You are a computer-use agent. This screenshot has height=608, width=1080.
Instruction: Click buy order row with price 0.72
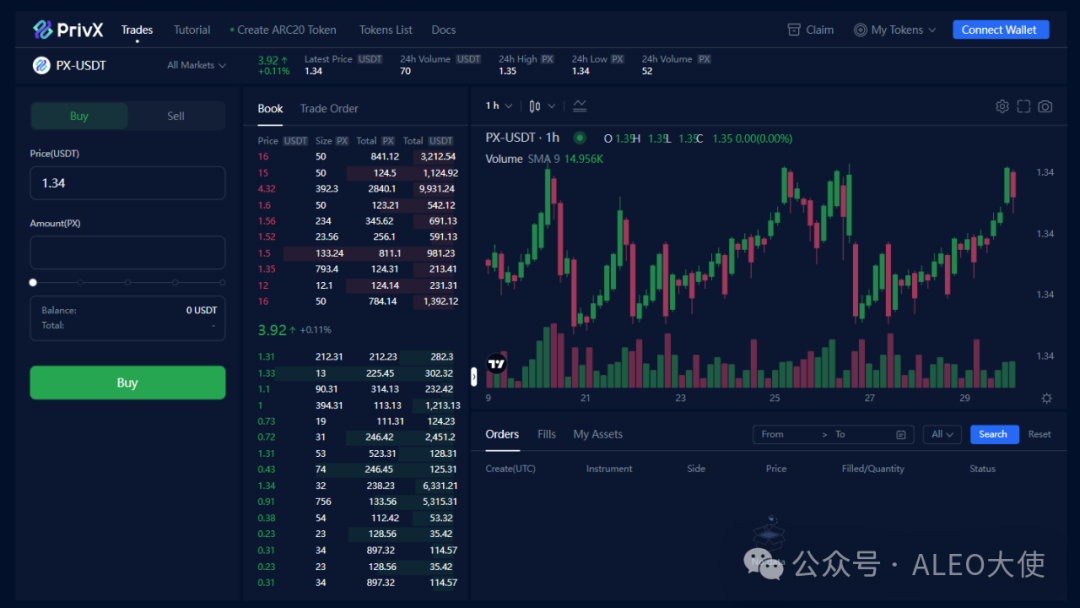(357, 437)
